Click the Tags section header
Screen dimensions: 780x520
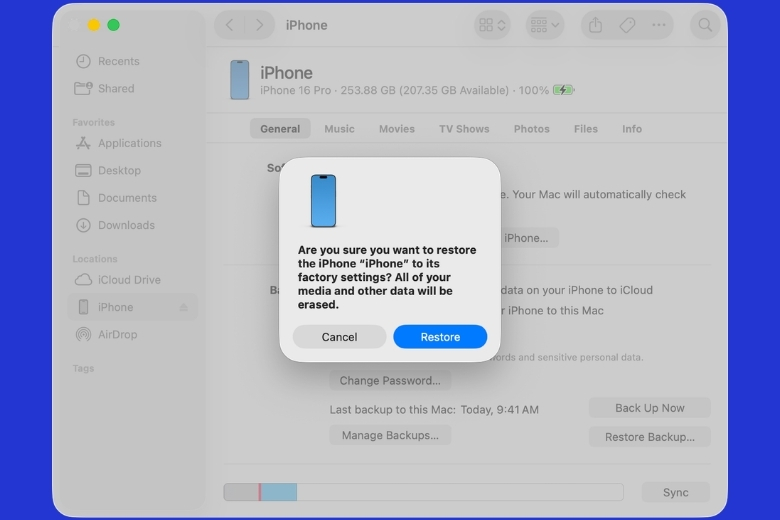[83, 368]
